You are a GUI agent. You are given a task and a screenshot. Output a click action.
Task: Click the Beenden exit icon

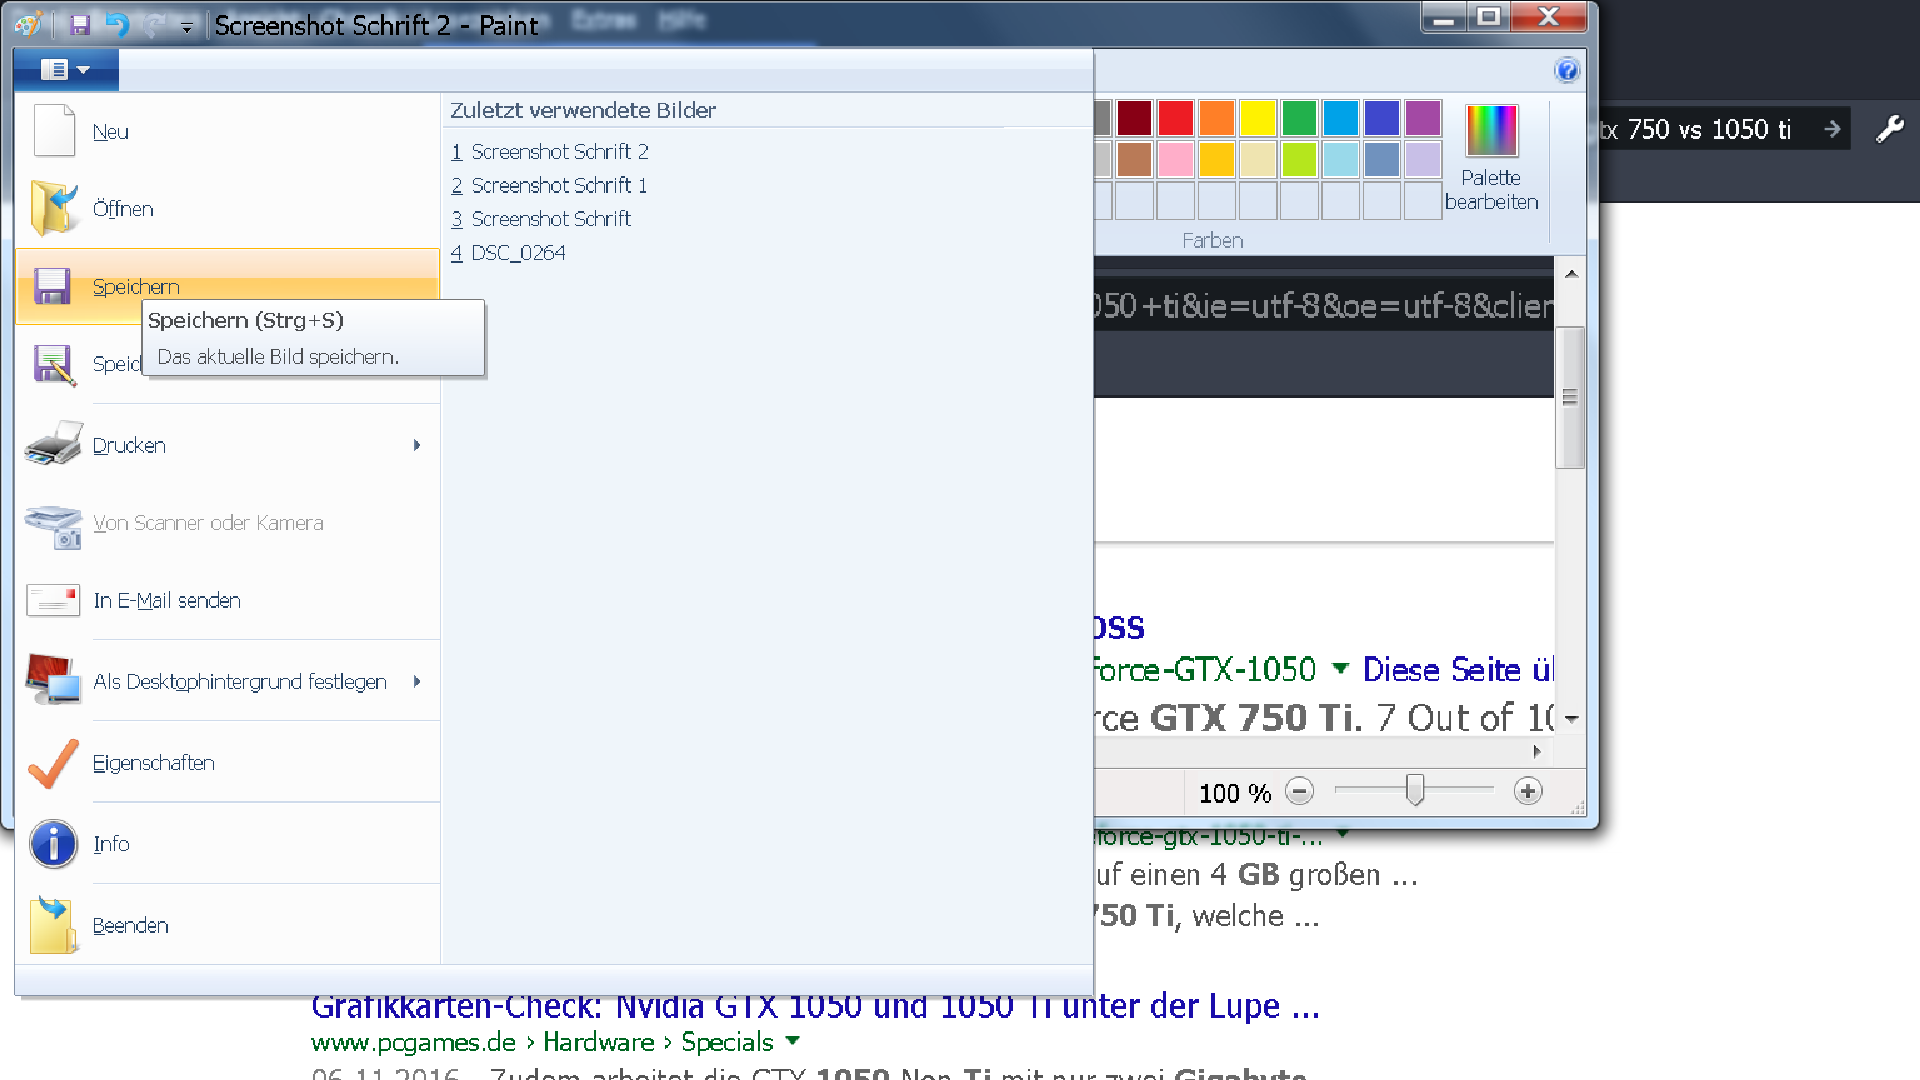pos(53,925)
